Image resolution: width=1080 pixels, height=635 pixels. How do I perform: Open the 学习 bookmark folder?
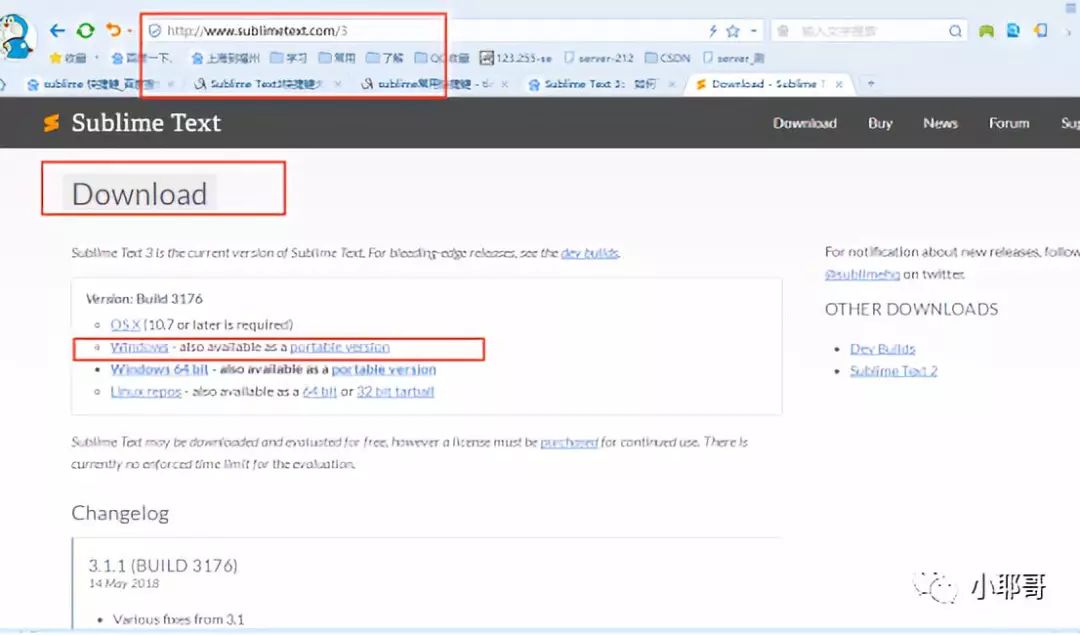[x=289, y=58]
